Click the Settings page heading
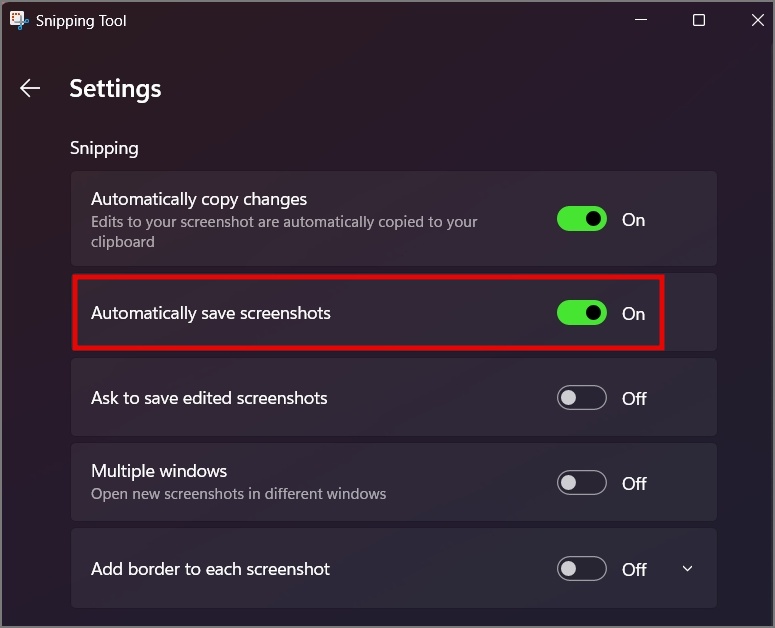This screenshot has width=775, height=628. (115, 89)
